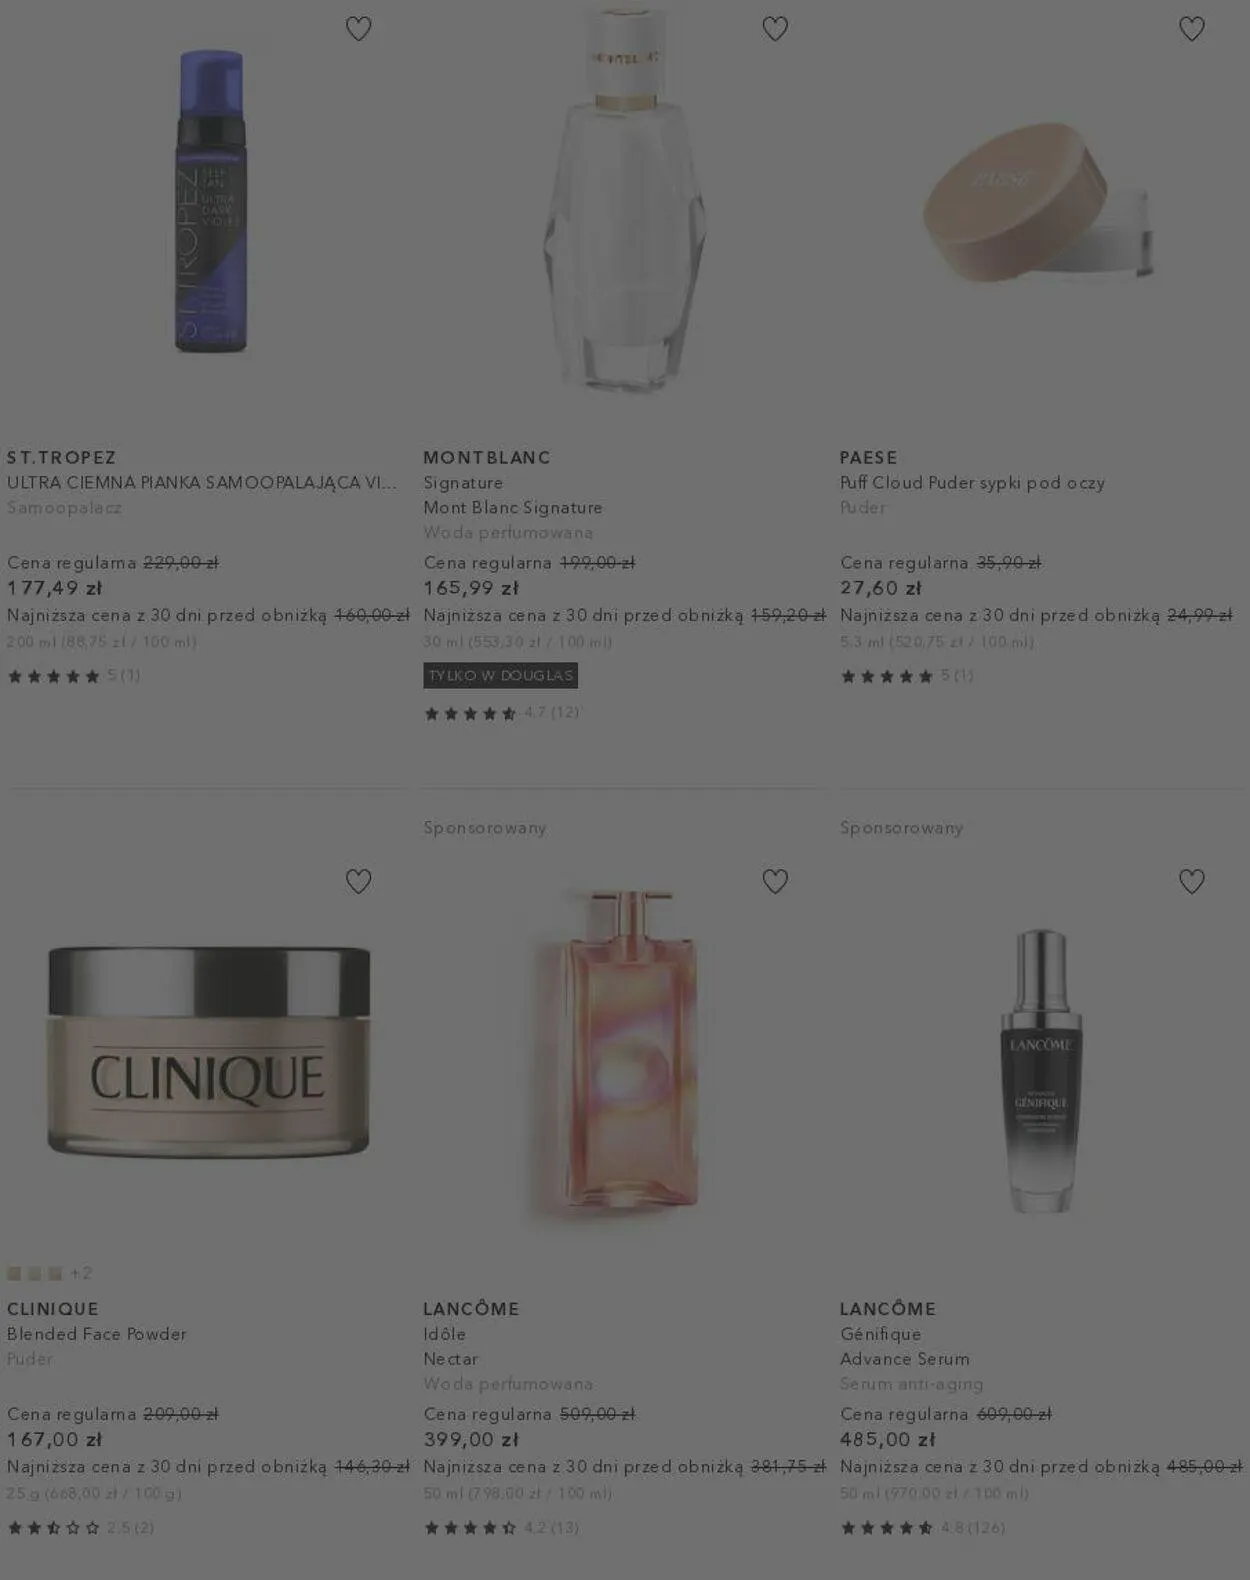The height and width of the screenshot is (1580, 1250).
Task: Favorite the Montblanc Signature perfume
Action: (x=775, y=29)
